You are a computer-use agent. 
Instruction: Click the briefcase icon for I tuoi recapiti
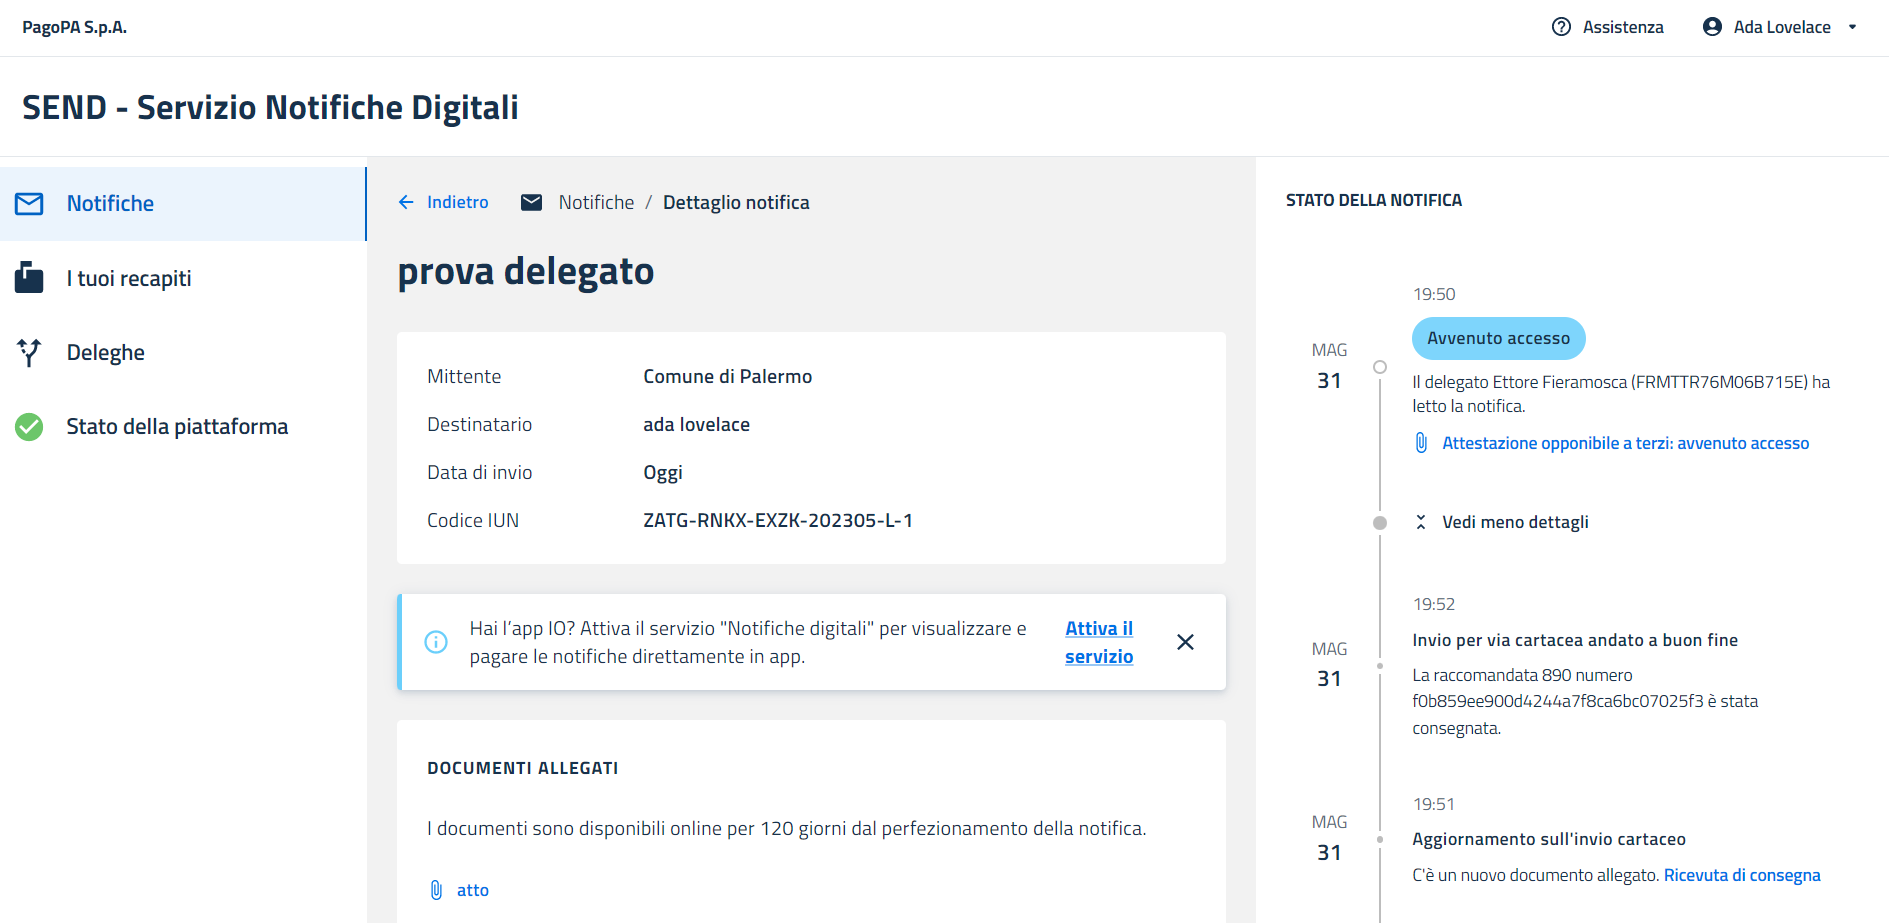tap(29, 278)
